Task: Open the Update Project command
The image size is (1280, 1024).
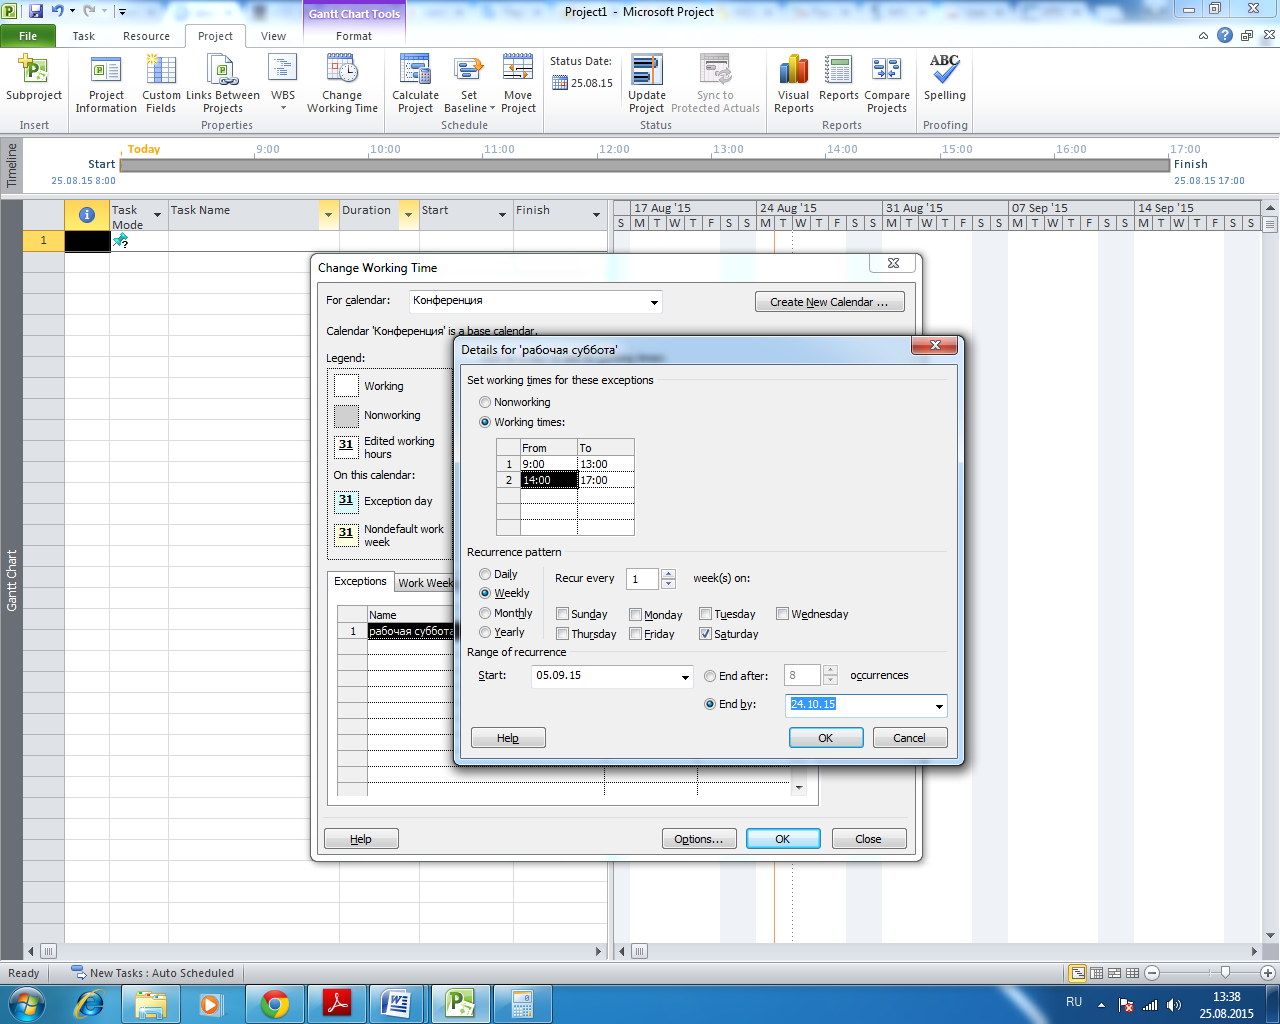Action: pos(646,84)
